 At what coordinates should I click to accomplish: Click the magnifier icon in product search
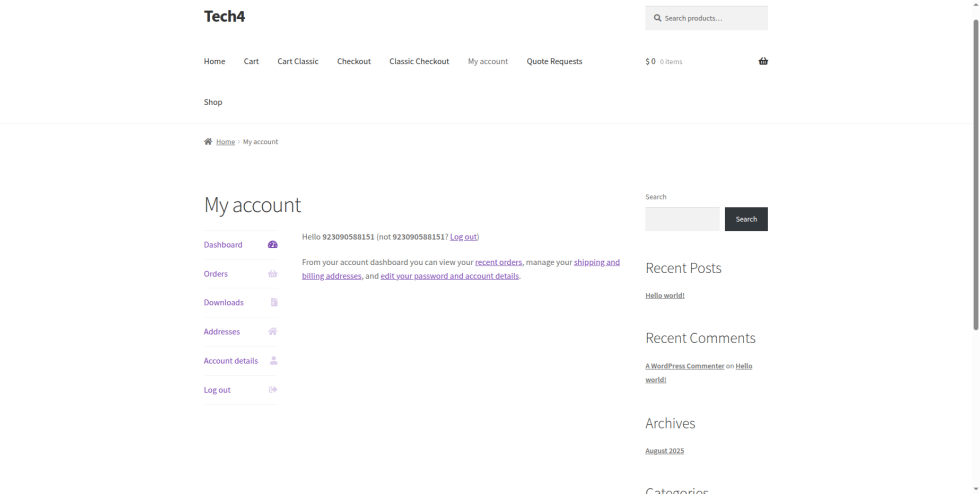tap(658, 18)
